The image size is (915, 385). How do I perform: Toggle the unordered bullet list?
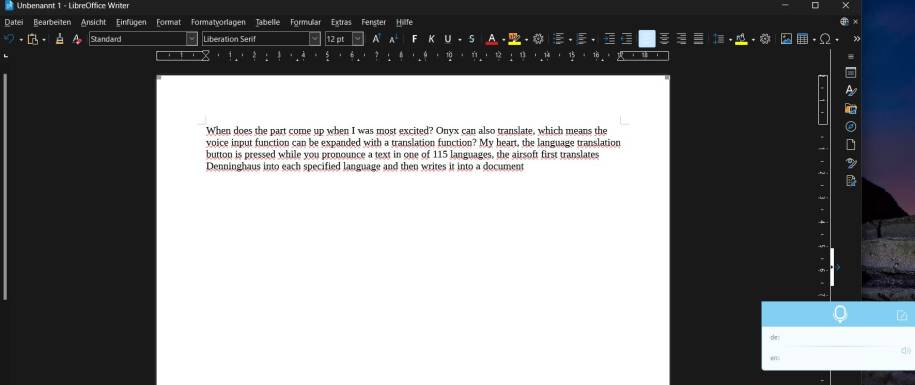(x=558, y=39)
